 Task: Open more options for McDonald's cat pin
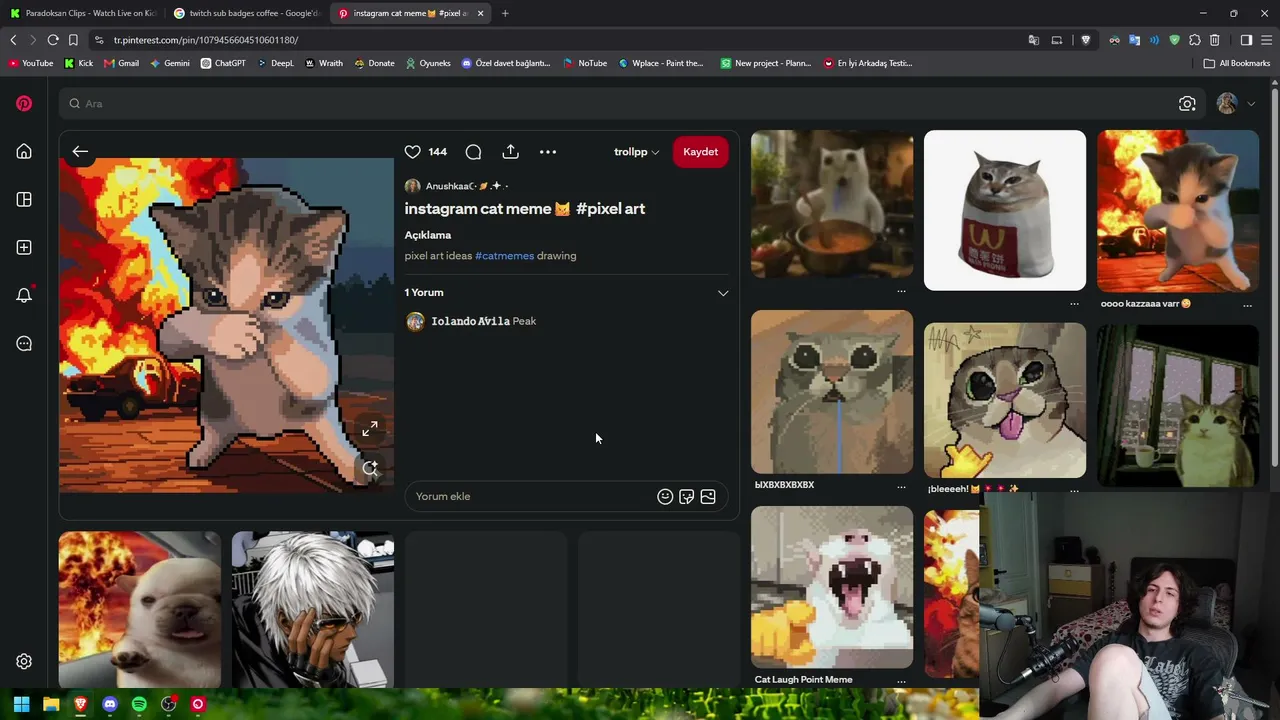pyautogui.click(x=1074, y=303)
